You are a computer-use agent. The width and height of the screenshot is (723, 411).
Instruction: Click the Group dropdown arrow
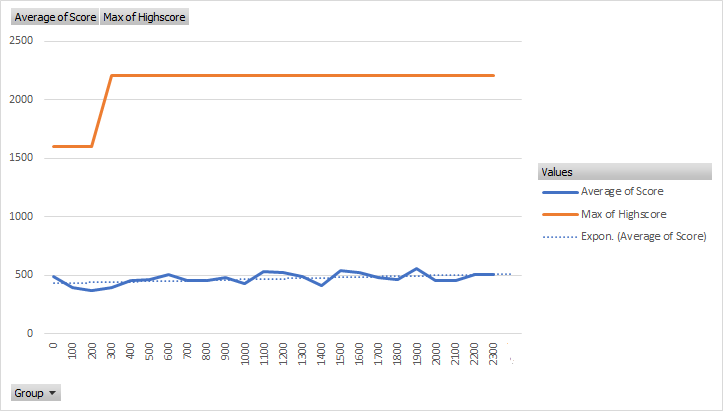53,393
